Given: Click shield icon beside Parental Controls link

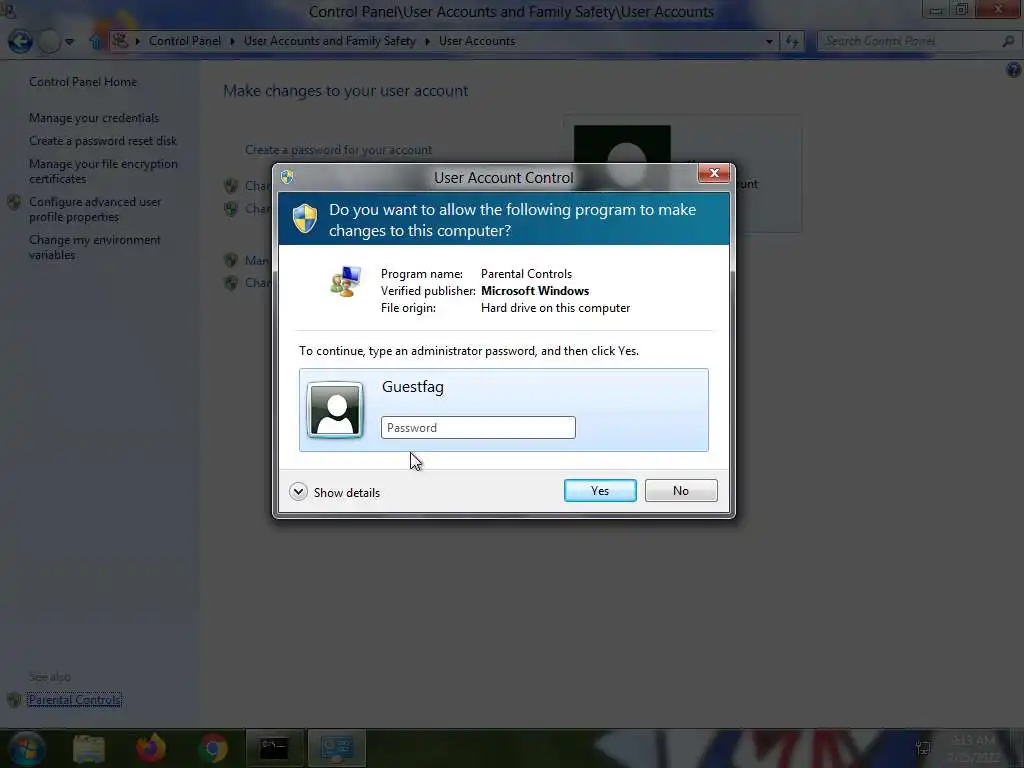Looking at the screenshot, I should (x=14, y=700).
